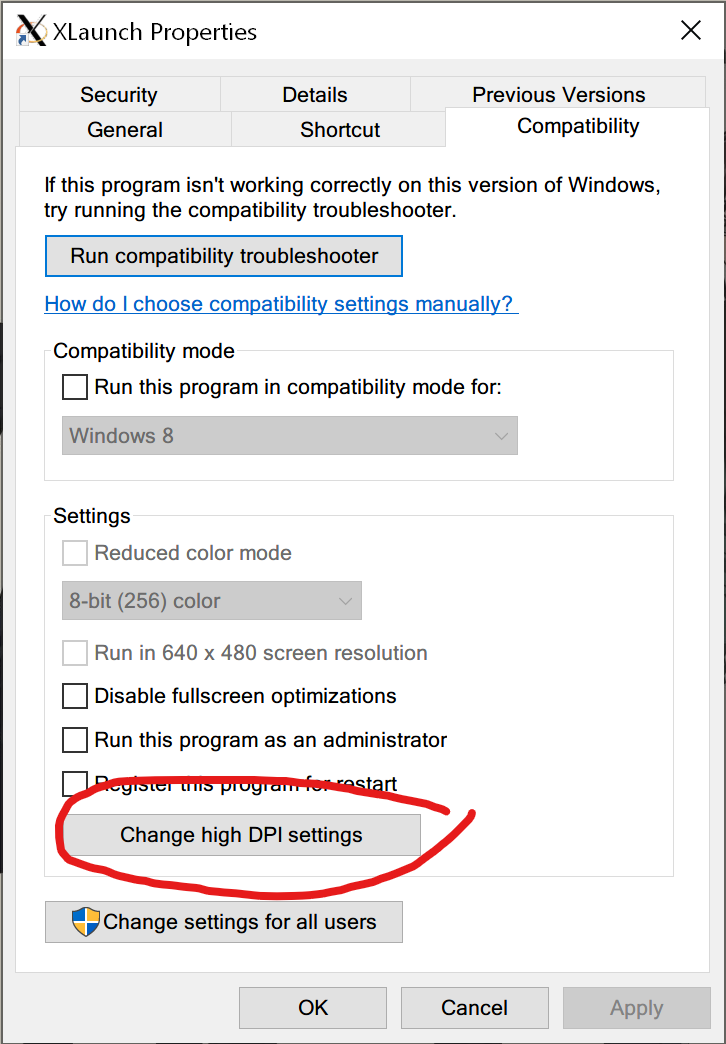This screenshot has height=1044, width=726.
Task: Select the Previous Versions tab
Action: pyautogui.click(x=558, y=95)
